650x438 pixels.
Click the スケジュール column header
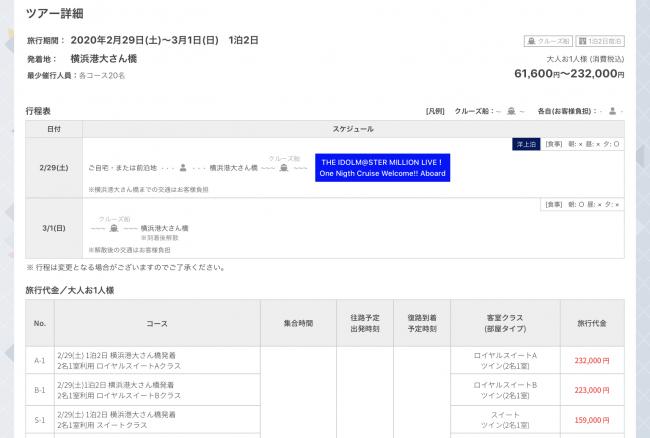(x=353, y=129)
